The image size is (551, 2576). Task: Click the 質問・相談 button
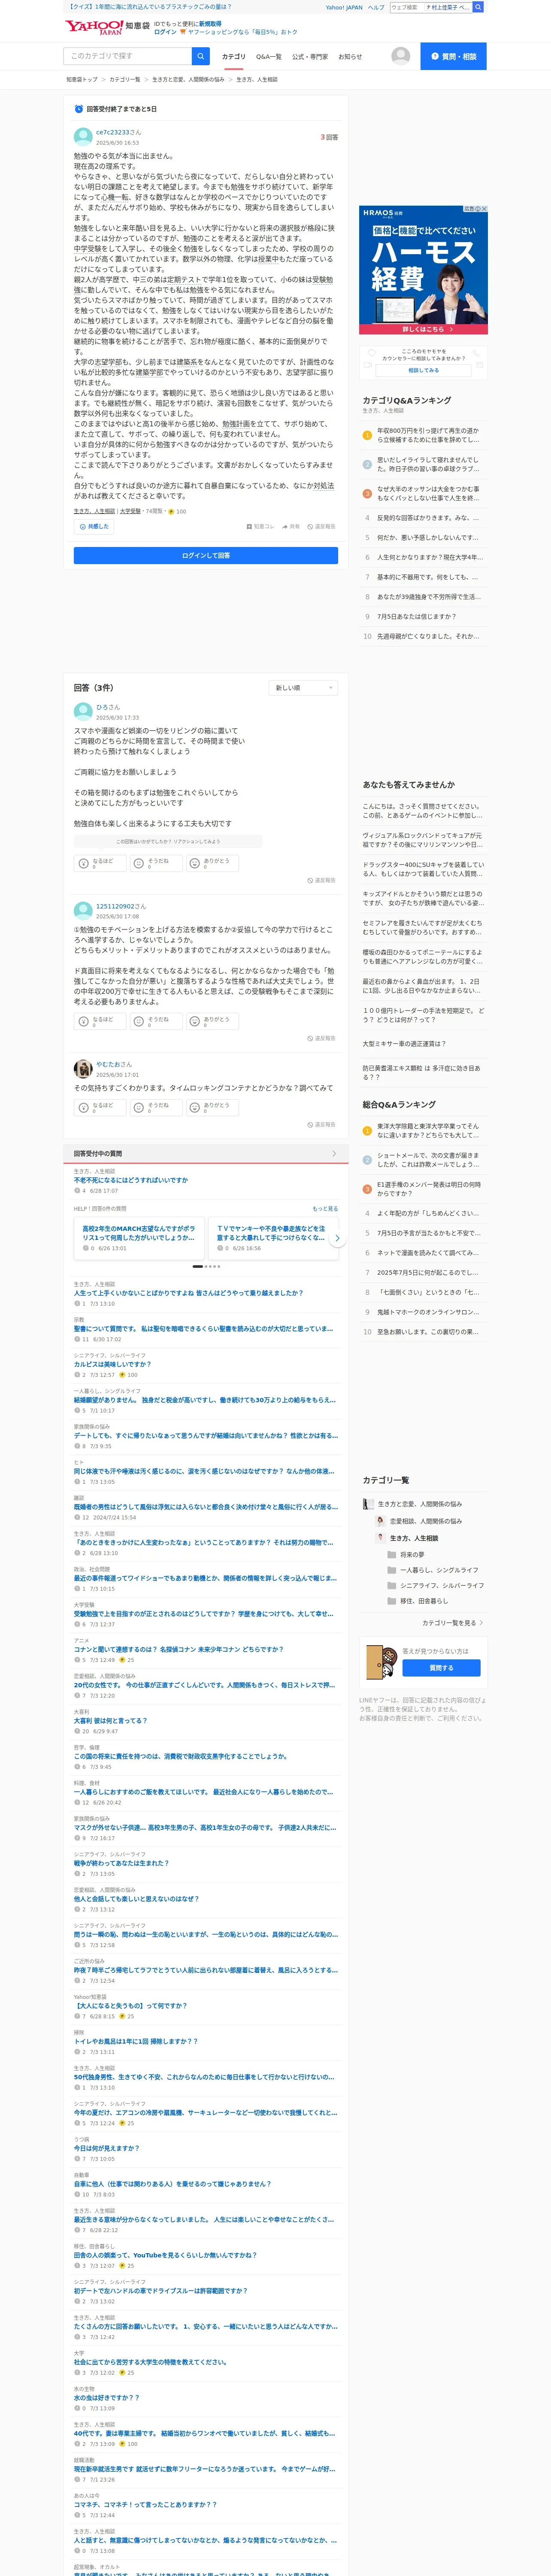pos(453,56)
